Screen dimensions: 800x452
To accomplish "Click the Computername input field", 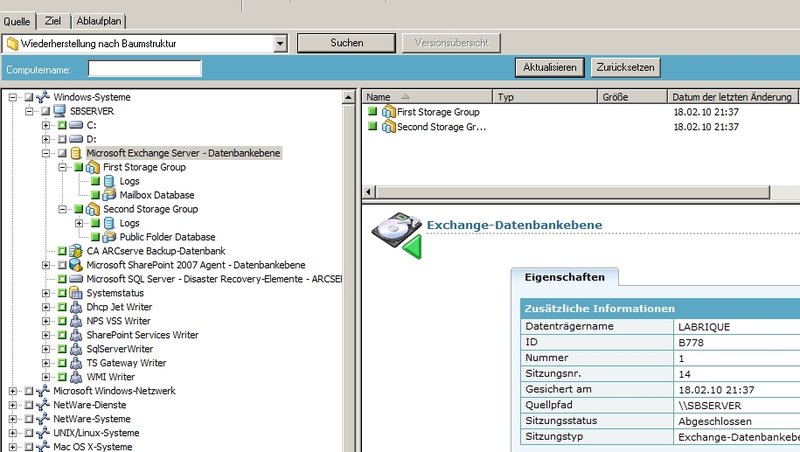I will (x=145, y=68).
